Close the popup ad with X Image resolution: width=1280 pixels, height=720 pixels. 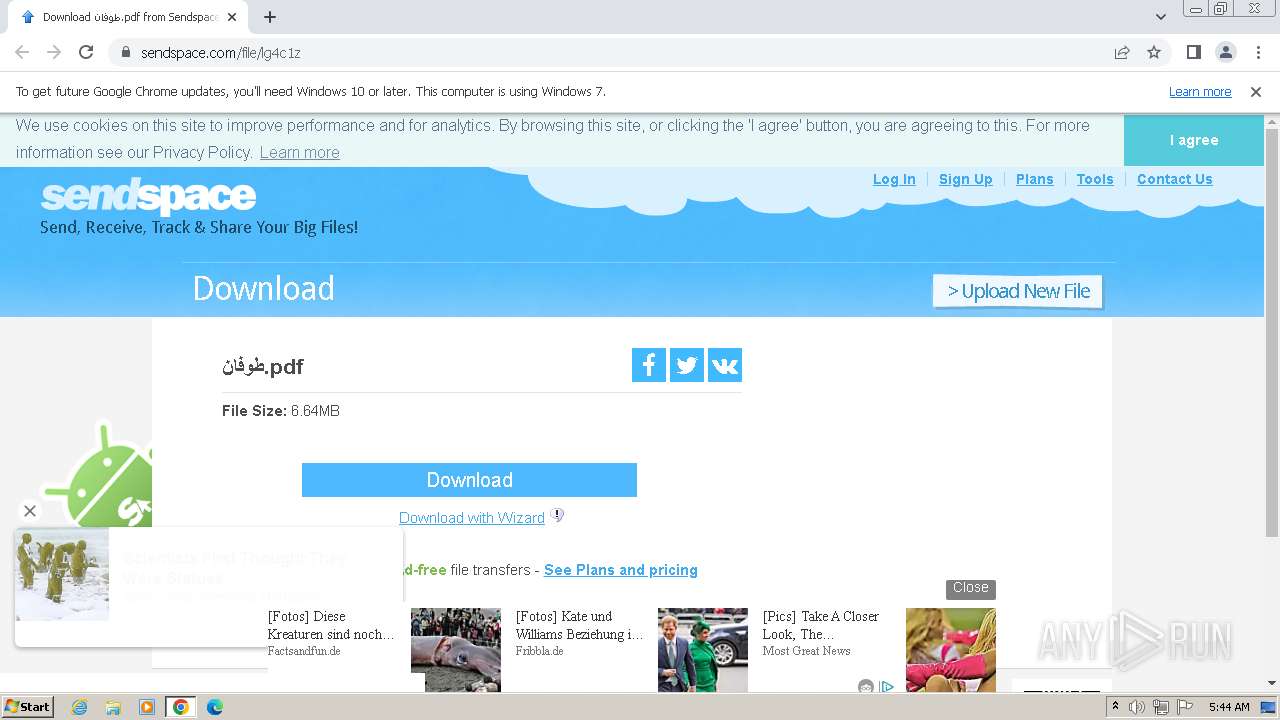[30, 511]
